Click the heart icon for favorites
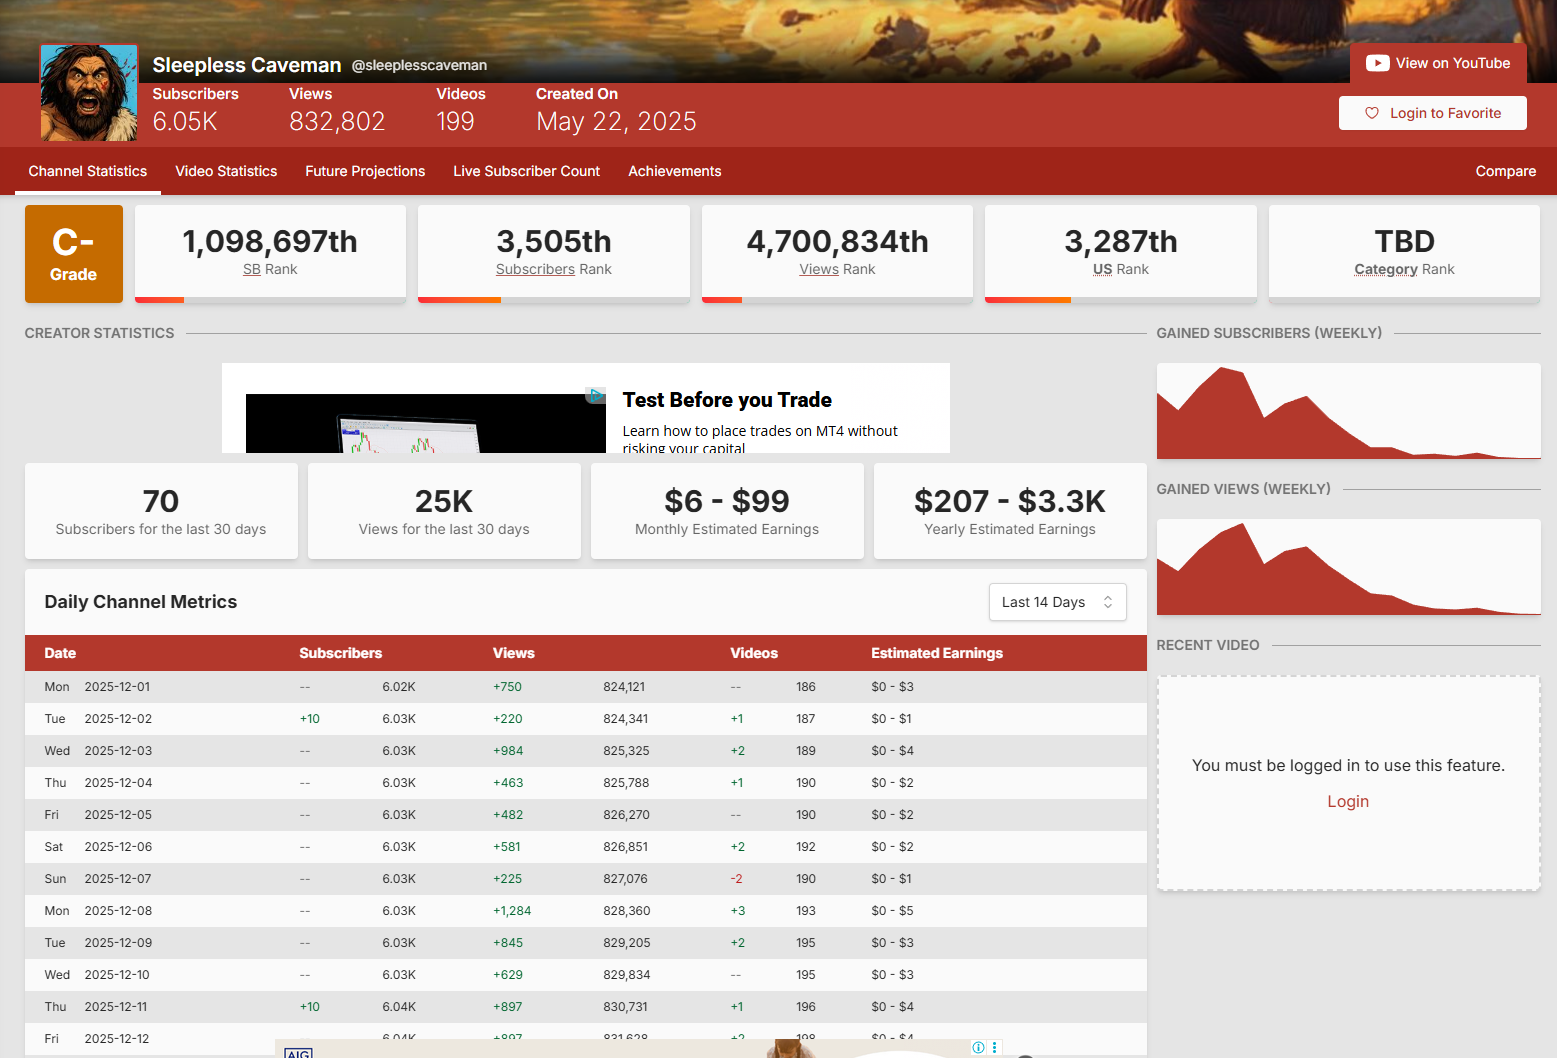The image size is (1557, 1058). (1372, 113)
